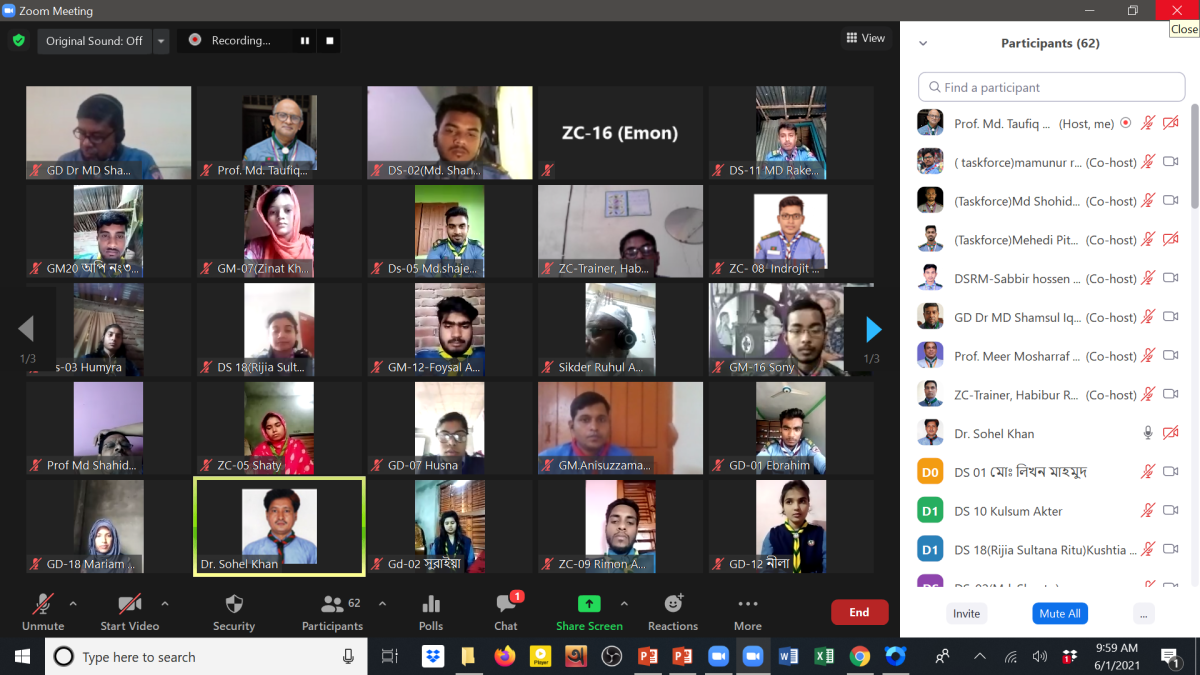Open the Reactions emoji menu
Viewport: 1200px width, 675px height.
coord(673,611)
